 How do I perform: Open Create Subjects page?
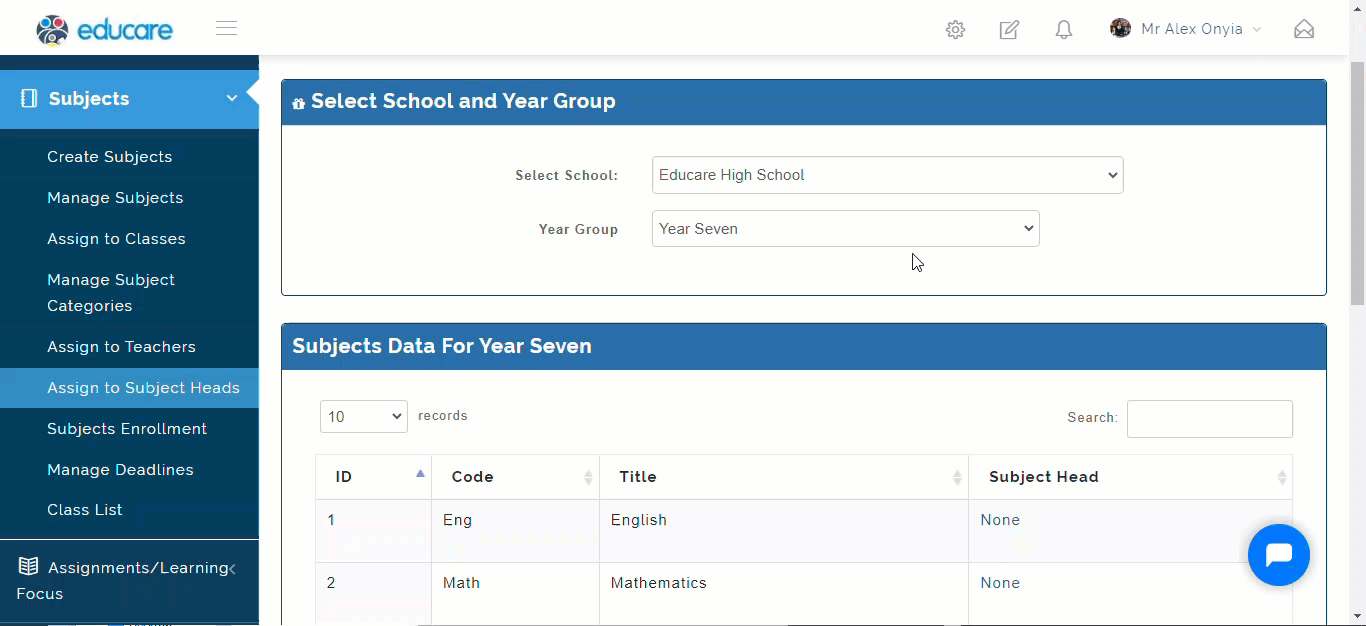[109, 157]
